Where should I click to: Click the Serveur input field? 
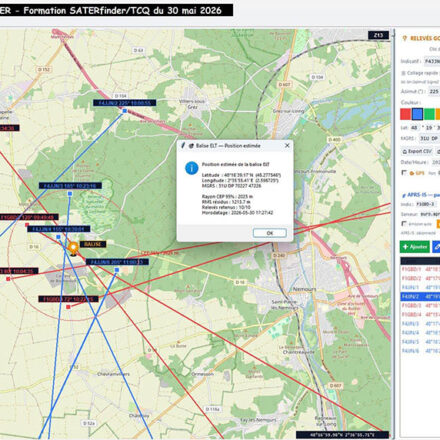[429, 214]
